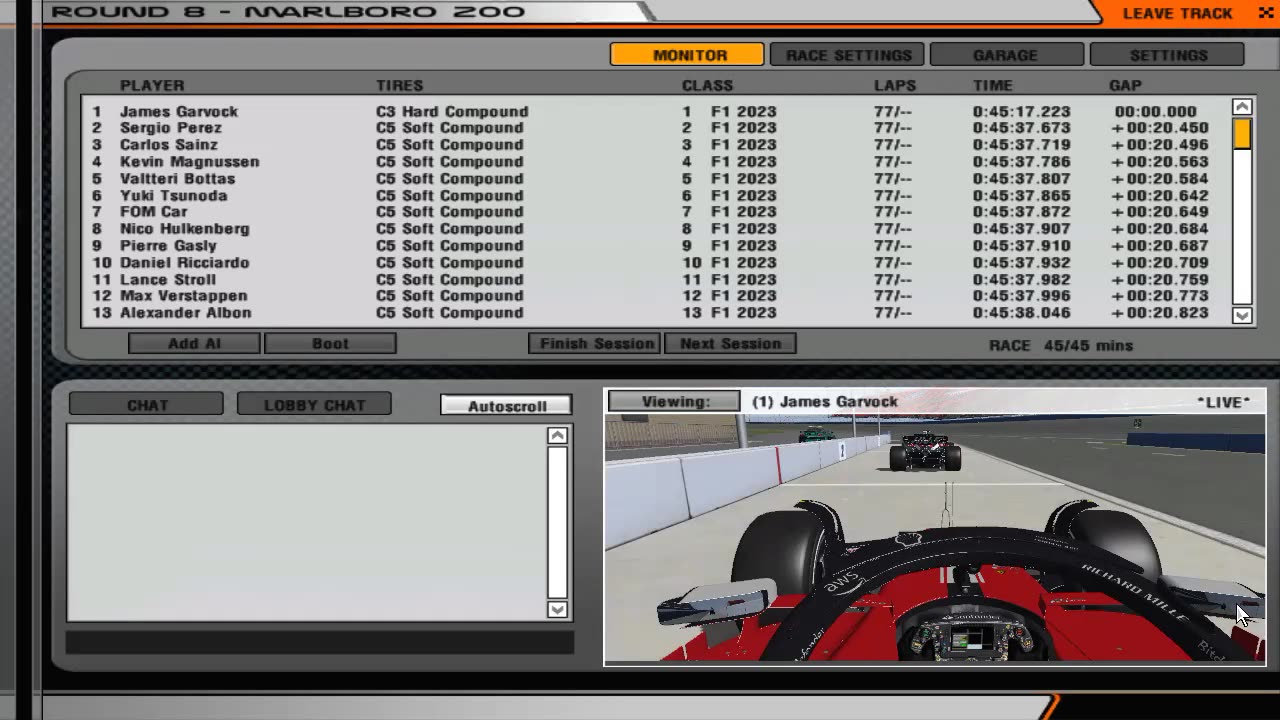
Task: Click the PLAYER column header
Action: point(152,85)
